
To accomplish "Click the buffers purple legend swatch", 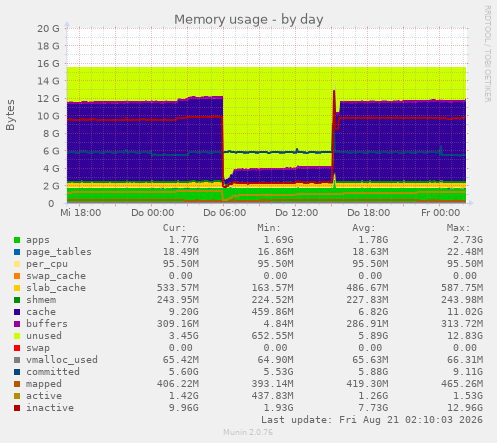I will coord(17,324).
